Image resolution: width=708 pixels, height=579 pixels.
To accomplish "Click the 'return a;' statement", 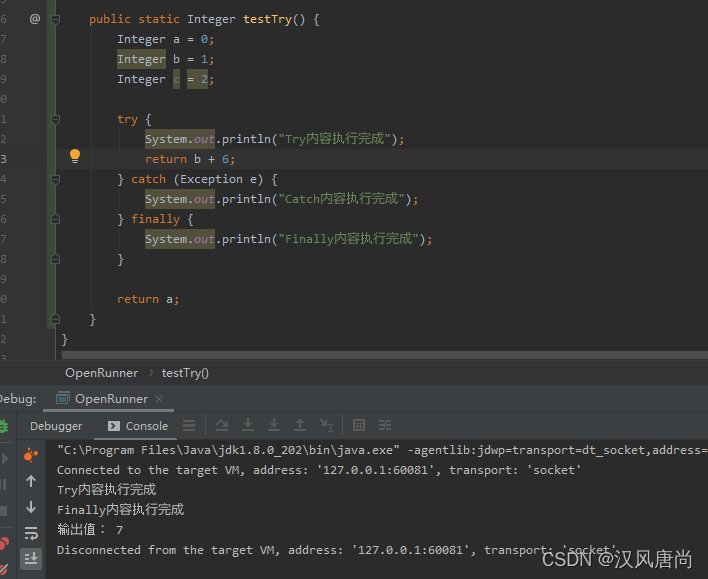I will tap(148, 299).
